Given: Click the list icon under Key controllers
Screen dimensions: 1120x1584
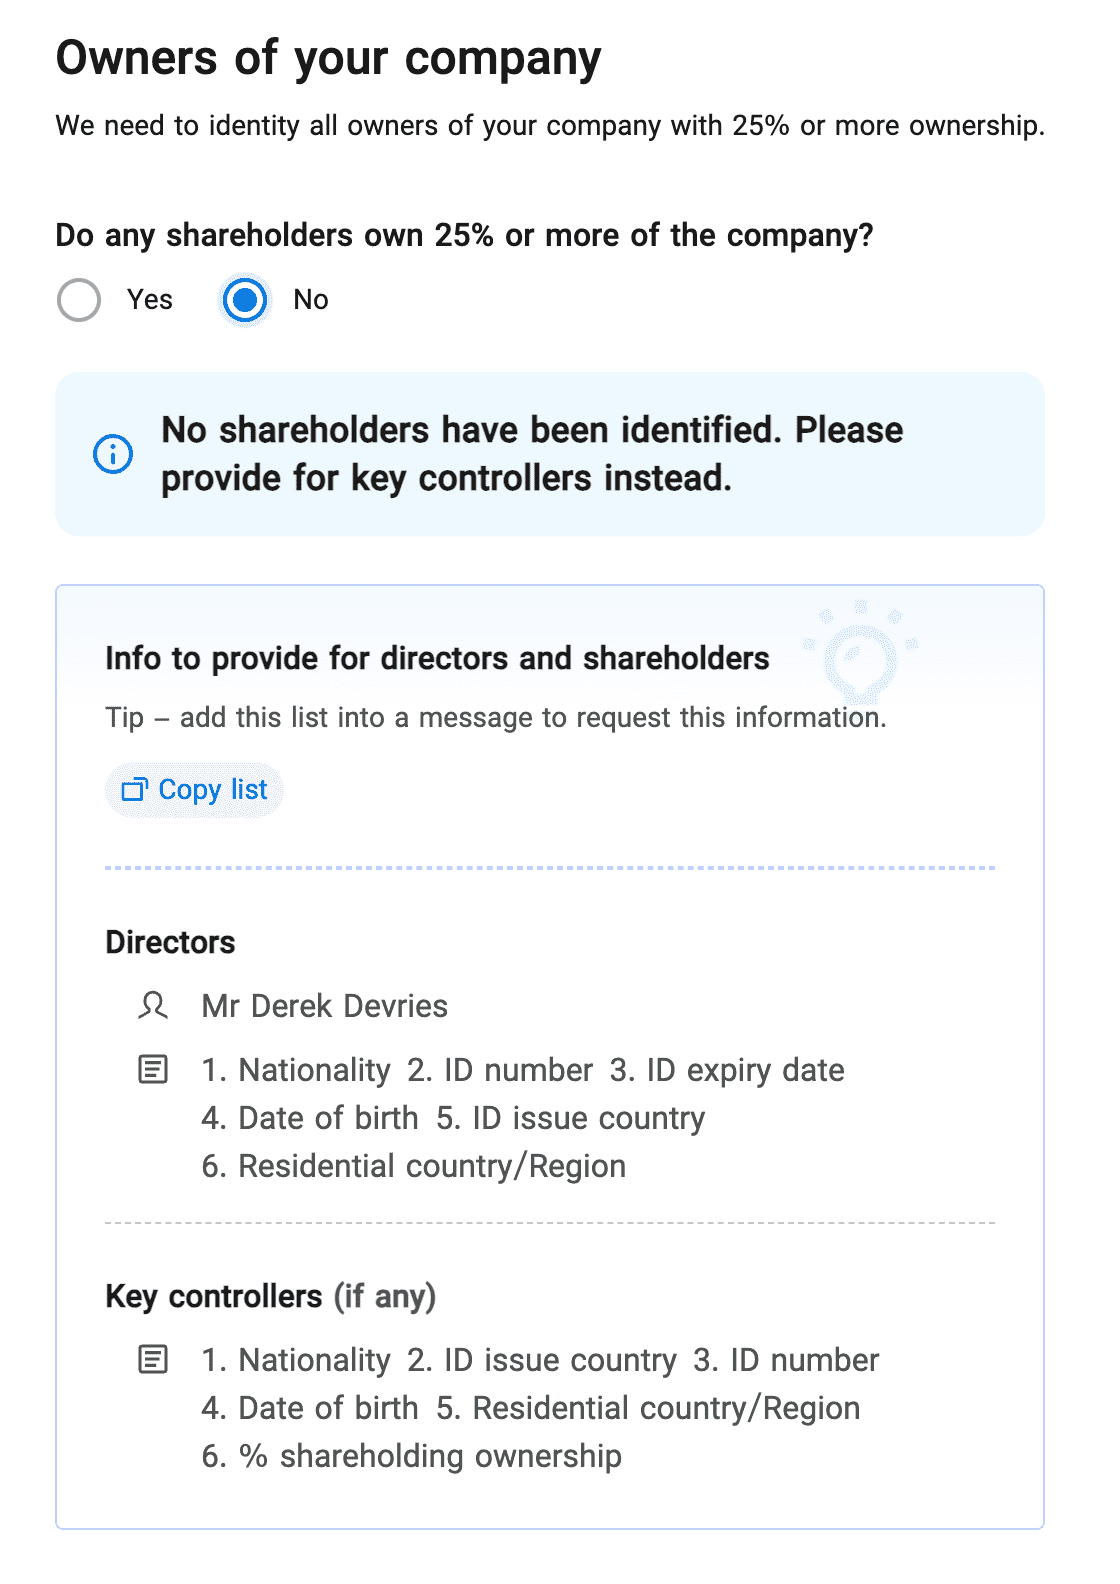Looking at the screenshot, I should coord(153,1360).
